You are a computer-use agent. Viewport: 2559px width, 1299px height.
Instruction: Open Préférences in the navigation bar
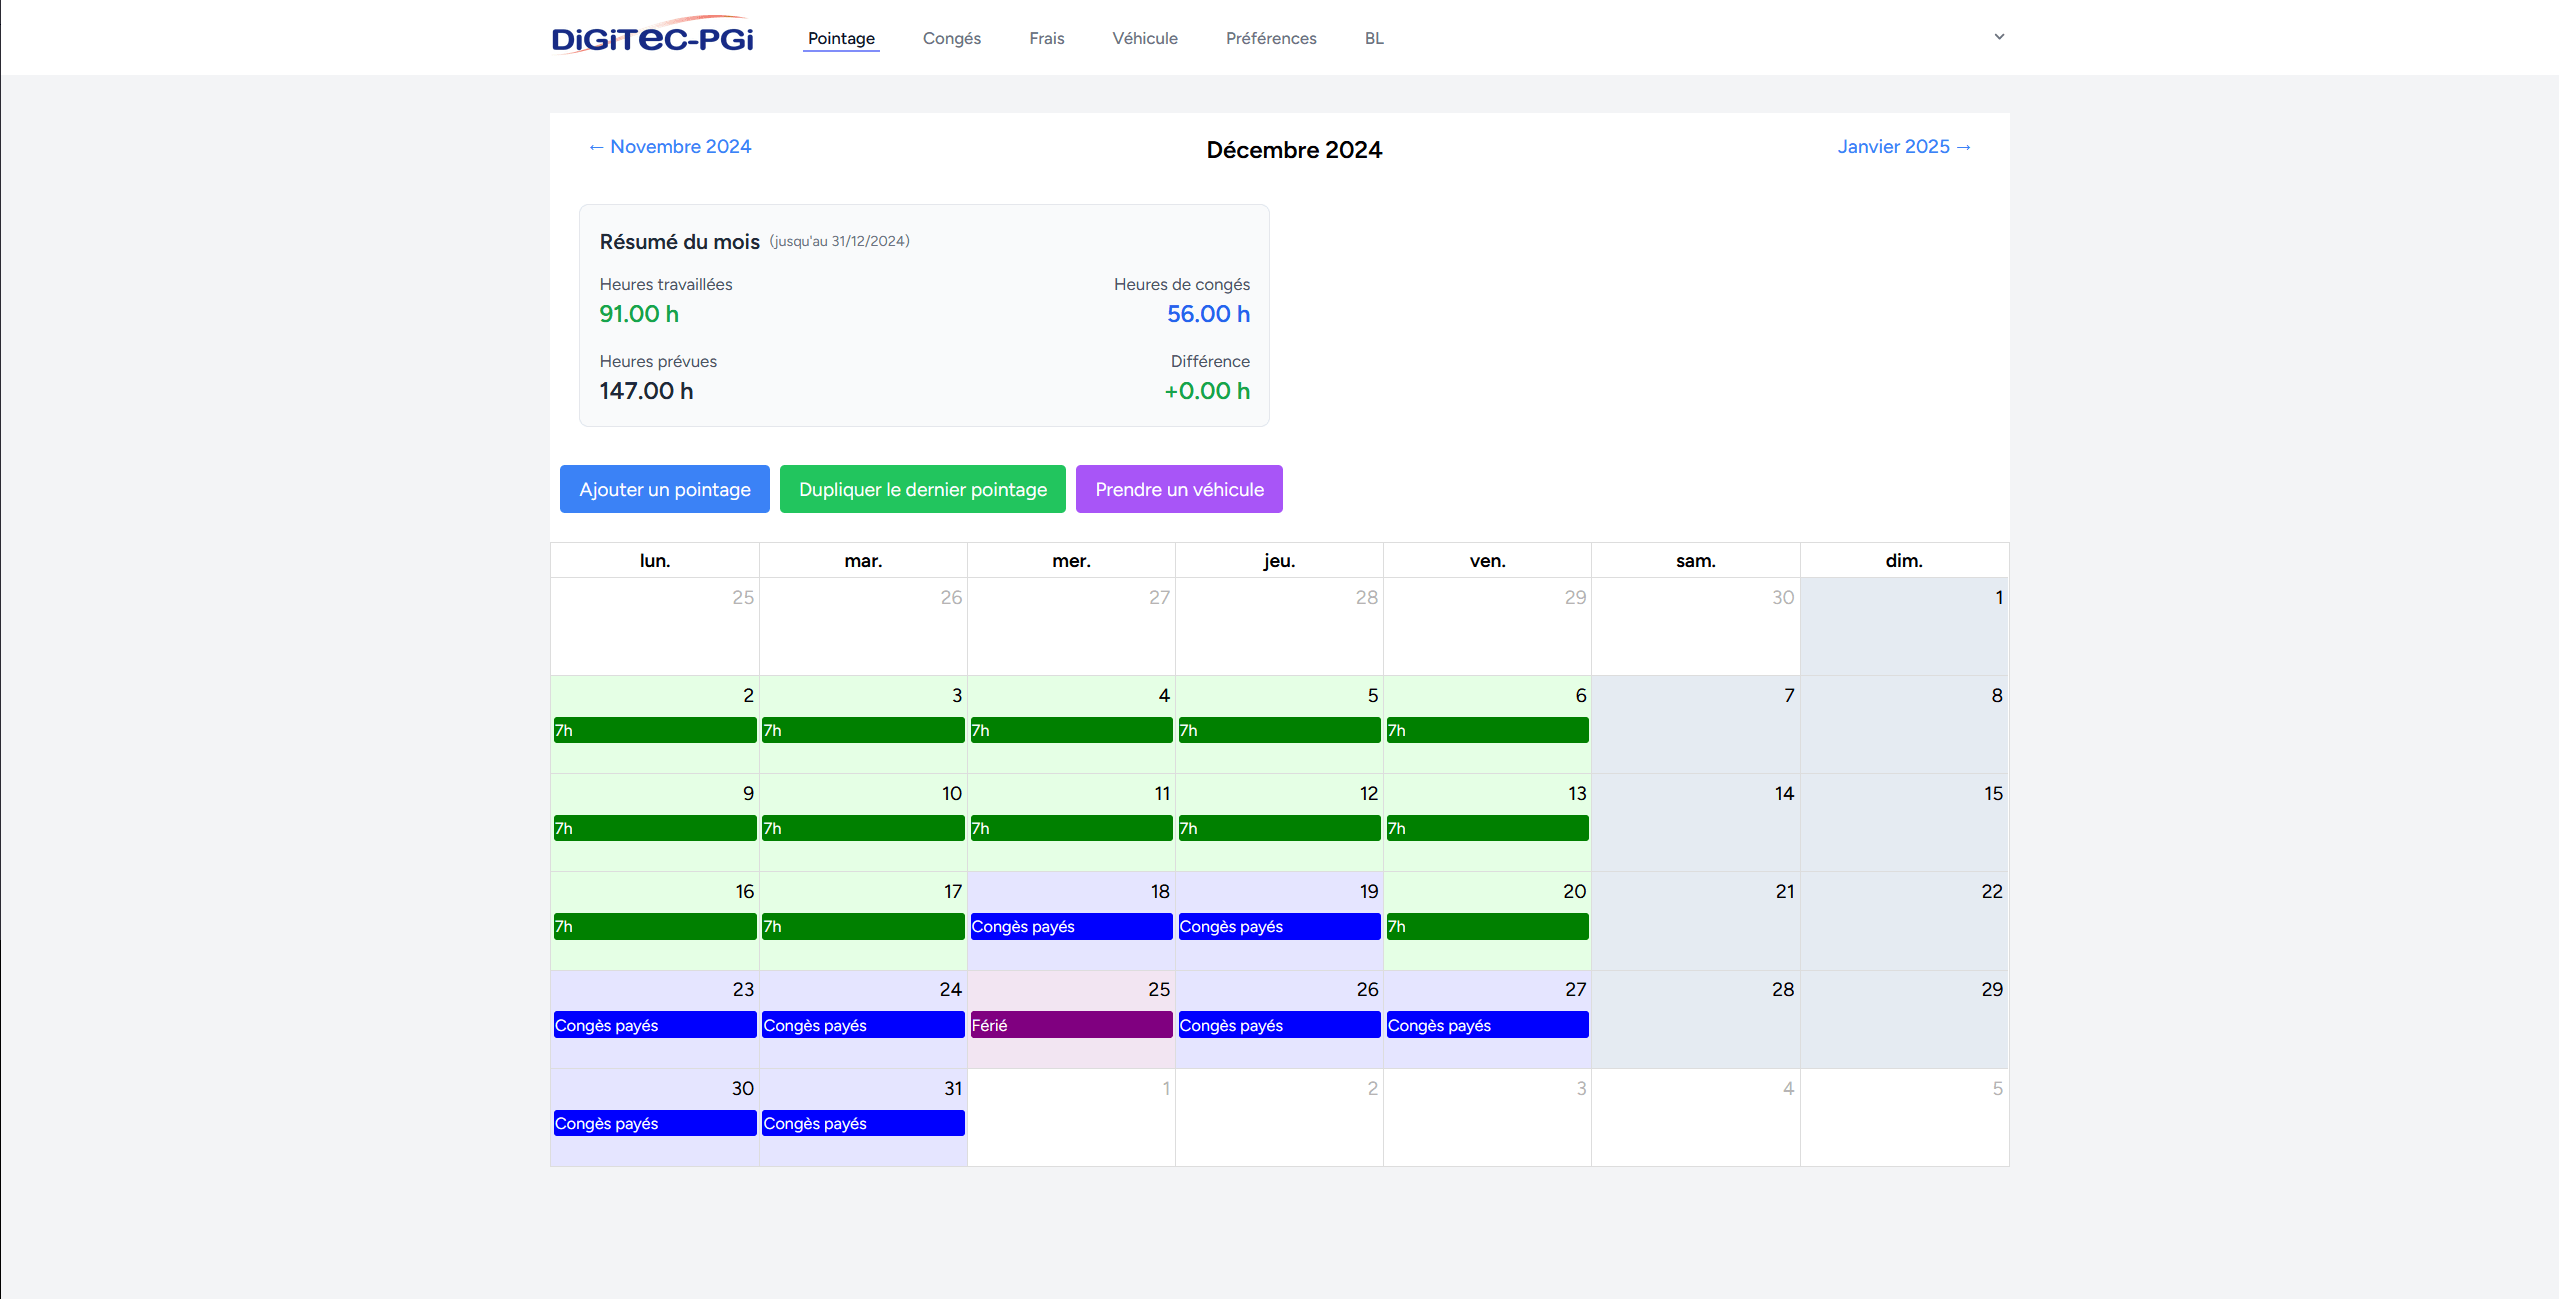1270,38
